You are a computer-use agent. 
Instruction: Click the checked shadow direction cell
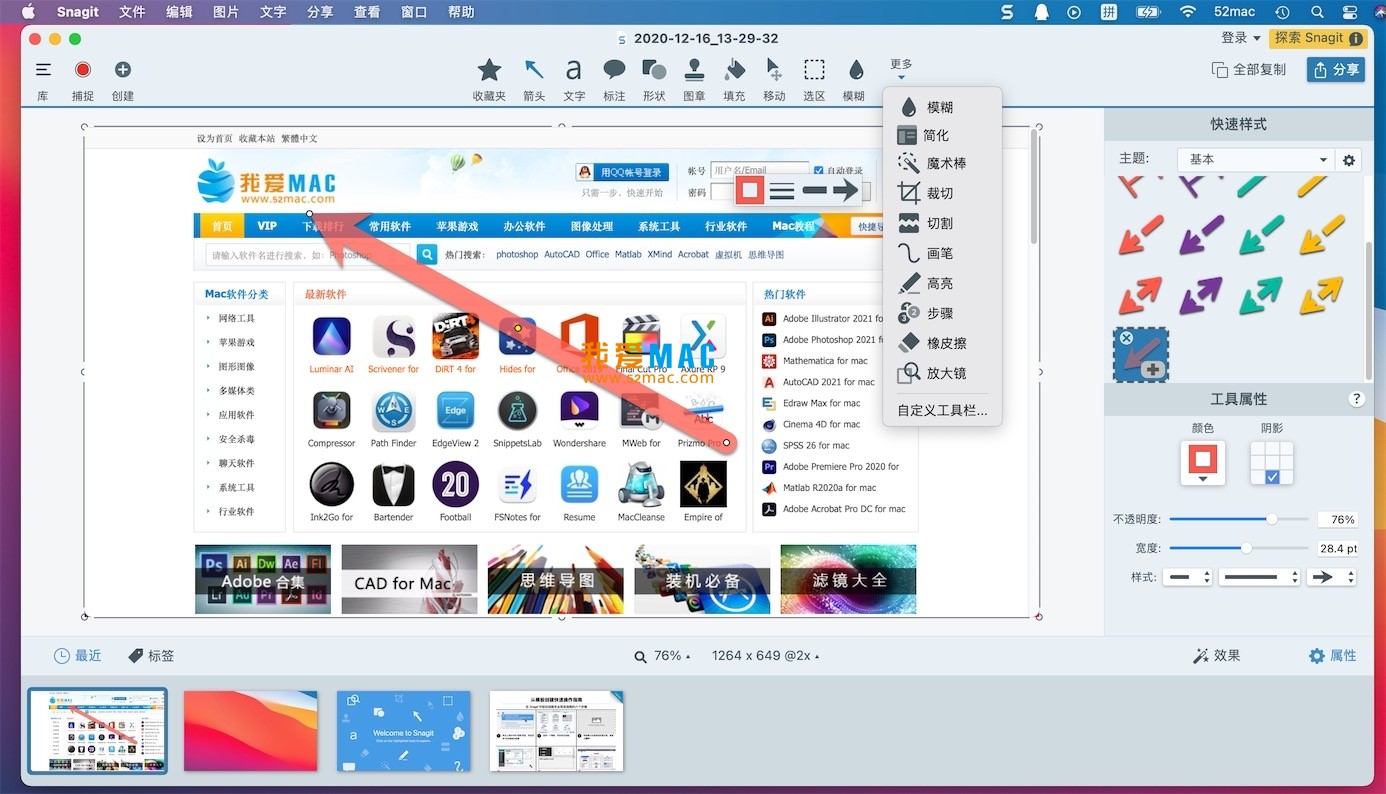click(1272, 478)
